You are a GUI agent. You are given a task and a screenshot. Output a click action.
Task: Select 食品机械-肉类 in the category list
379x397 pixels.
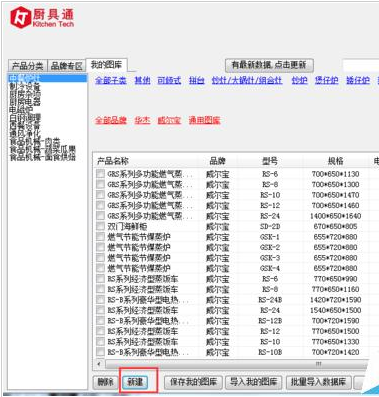tap(35, 141)
